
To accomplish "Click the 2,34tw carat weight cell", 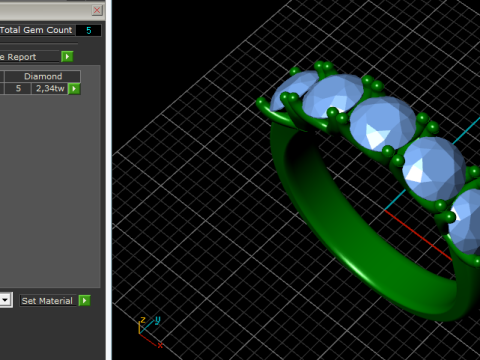I will point(50,89).
